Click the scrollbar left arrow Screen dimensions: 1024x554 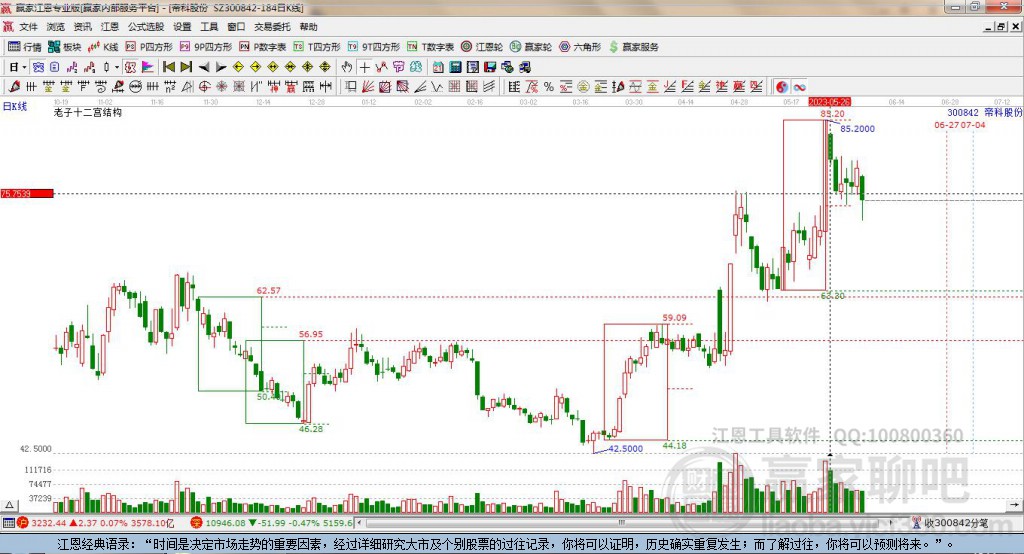pyautogui.click(x=360, y=523)
